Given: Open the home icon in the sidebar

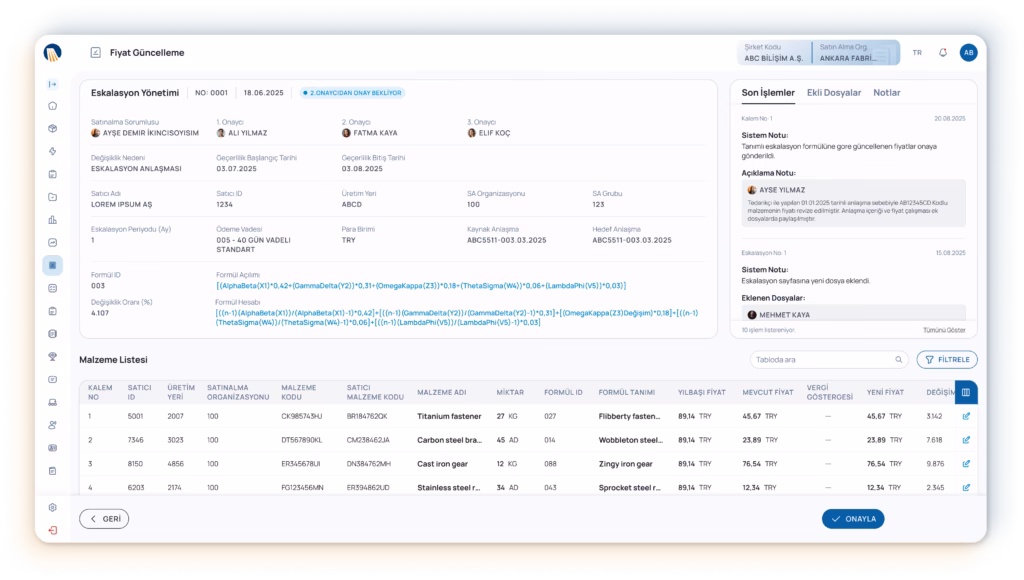Looking at the screenshot, I should click(53, 105).
